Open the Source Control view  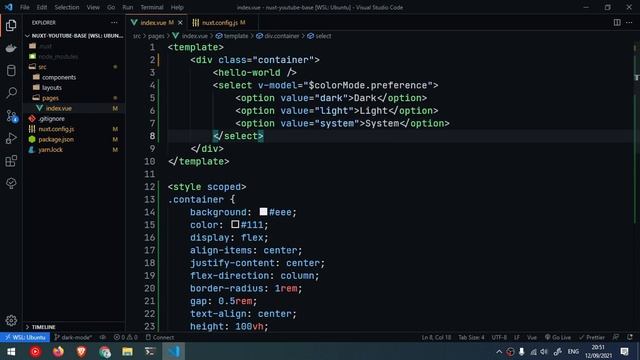[x=11, y=116]
